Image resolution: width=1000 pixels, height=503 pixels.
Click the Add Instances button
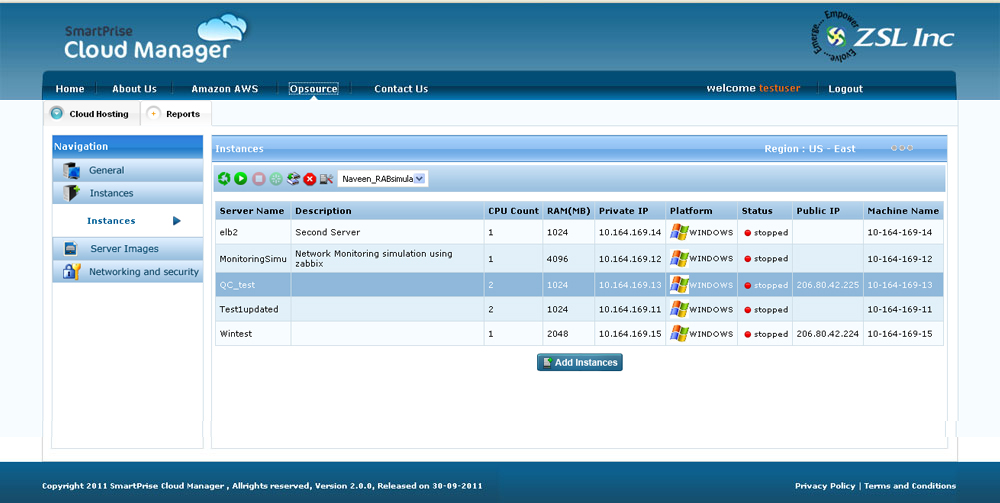580,362
